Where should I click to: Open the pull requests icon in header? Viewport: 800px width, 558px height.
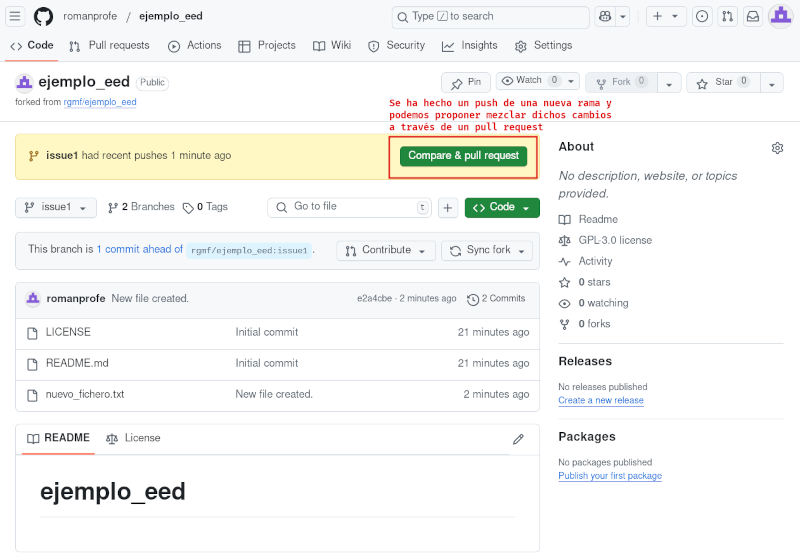click(728, 16)
